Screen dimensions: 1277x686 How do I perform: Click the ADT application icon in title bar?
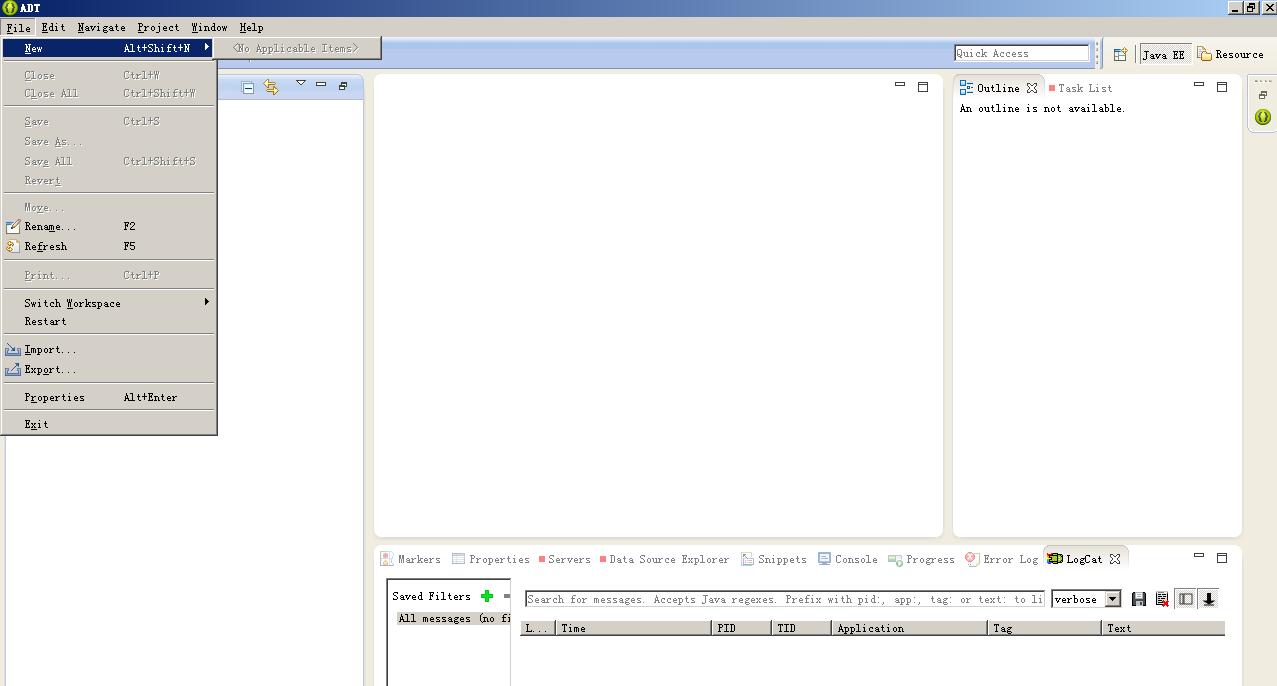click(x=9, y=8)
